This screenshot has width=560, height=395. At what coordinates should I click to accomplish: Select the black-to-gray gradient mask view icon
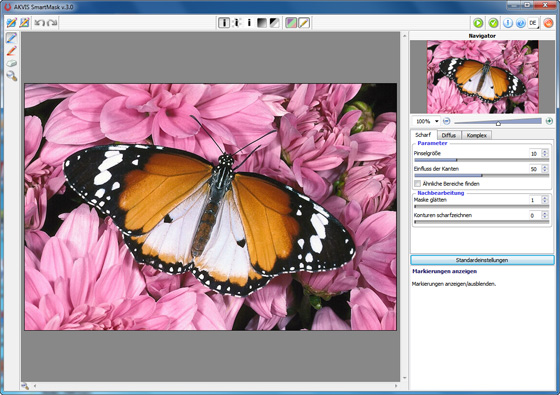(262, 23)
